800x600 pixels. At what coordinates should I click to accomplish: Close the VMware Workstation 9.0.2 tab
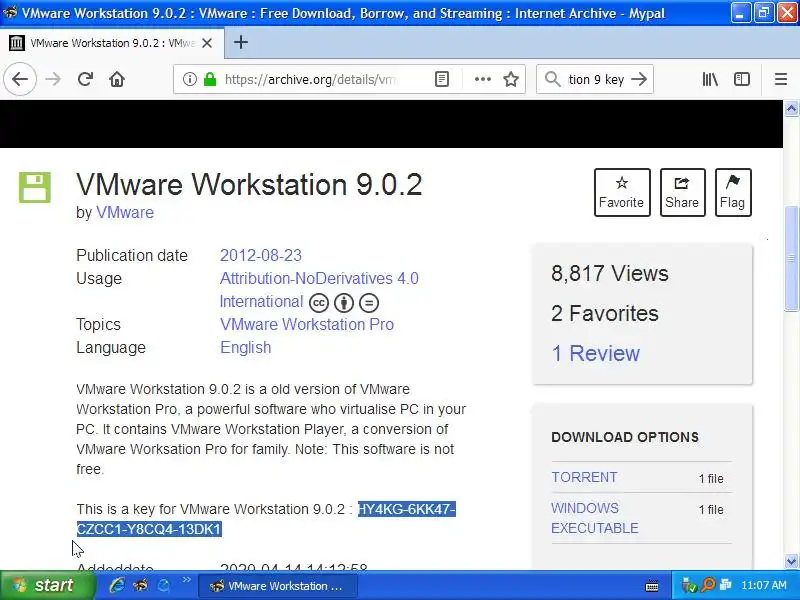(x=207, y=43)
